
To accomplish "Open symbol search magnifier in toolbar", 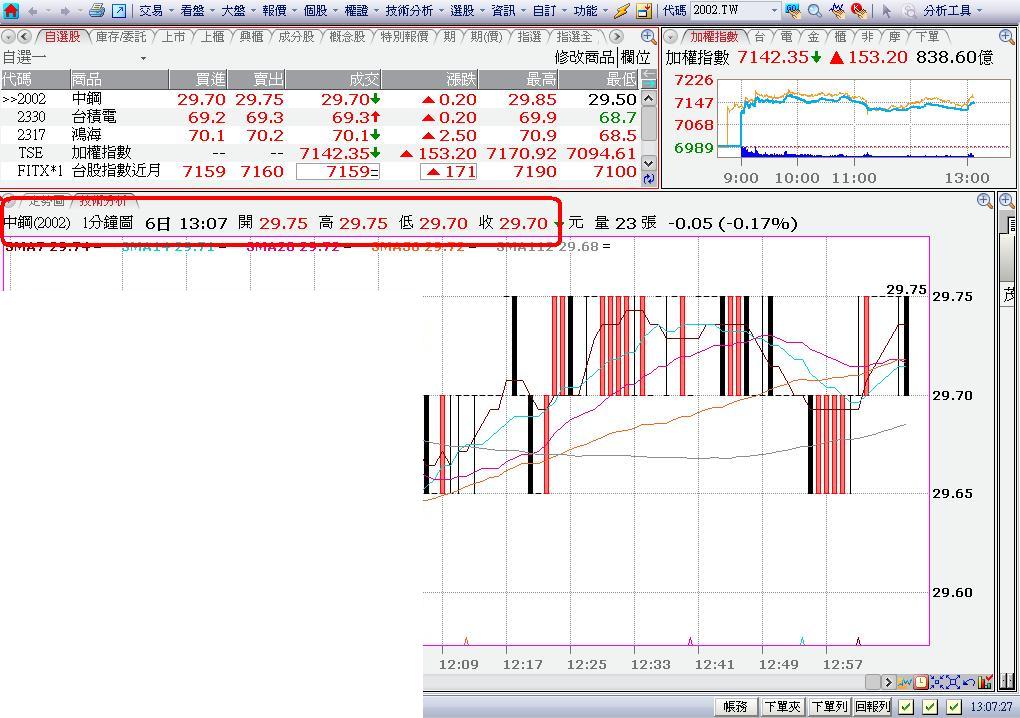I will click(814, 10).
